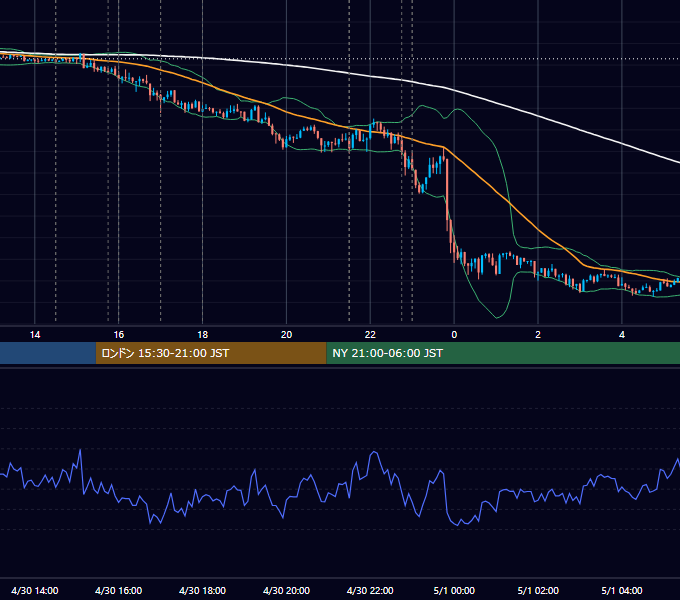Screen dimensions: 680x600
Task: Click the 14 hour label on price chart axis
Action: (35, 335)
